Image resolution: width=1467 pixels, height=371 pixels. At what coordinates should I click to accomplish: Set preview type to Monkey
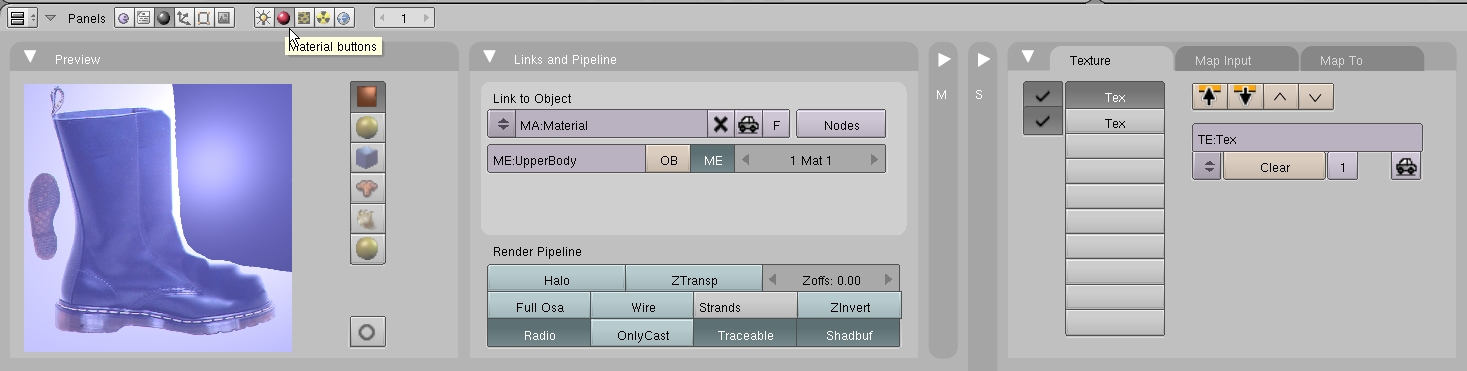pyautogui.click(x=366, y=188)
